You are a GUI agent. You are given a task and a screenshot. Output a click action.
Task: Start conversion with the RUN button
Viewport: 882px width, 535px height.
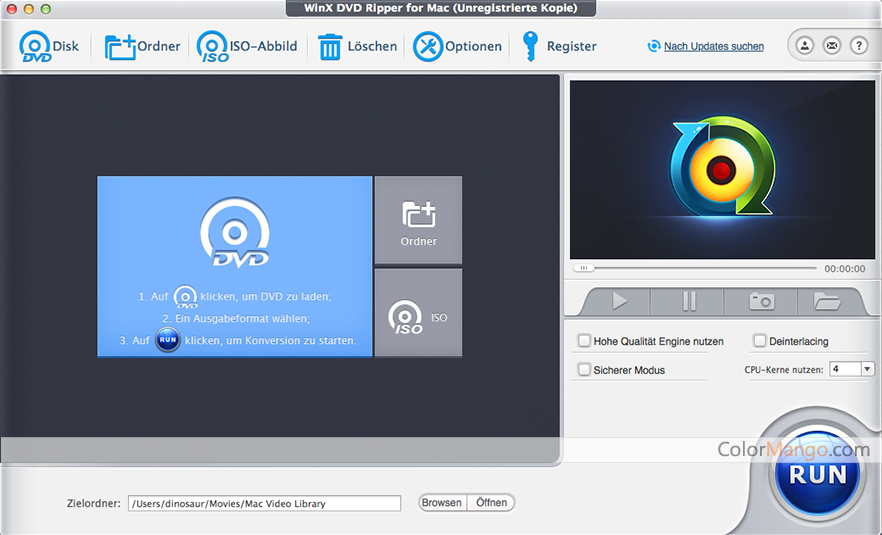[817, 474]
